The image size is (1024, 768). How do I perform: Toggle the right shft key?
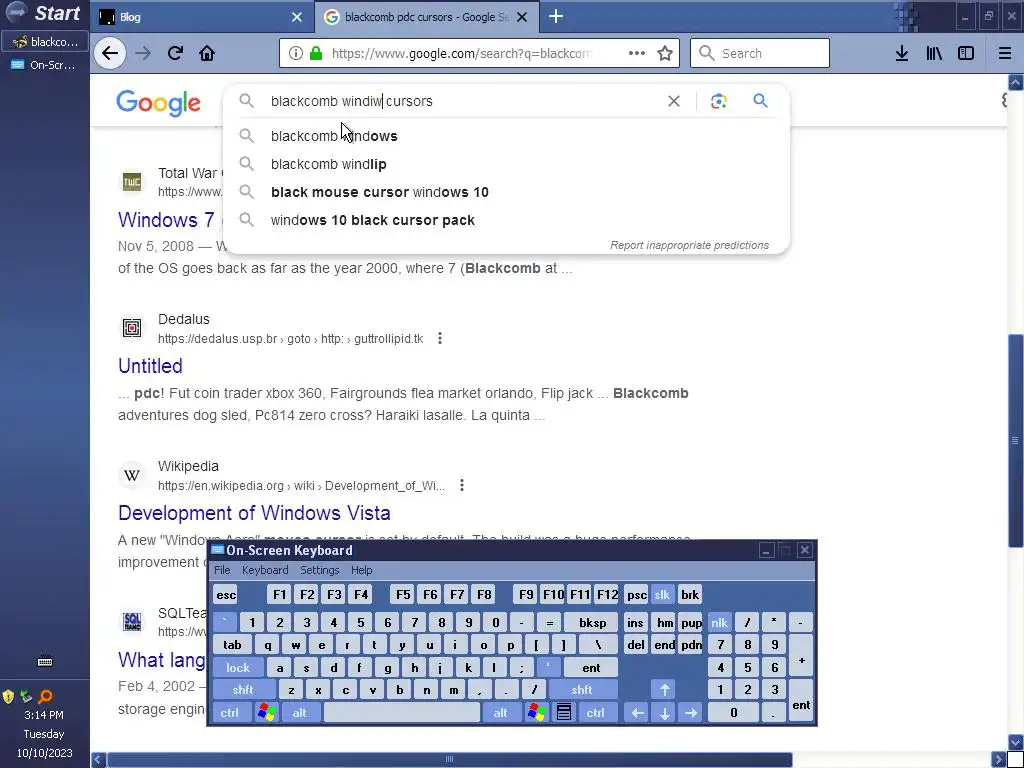click(x=581, y=690)
